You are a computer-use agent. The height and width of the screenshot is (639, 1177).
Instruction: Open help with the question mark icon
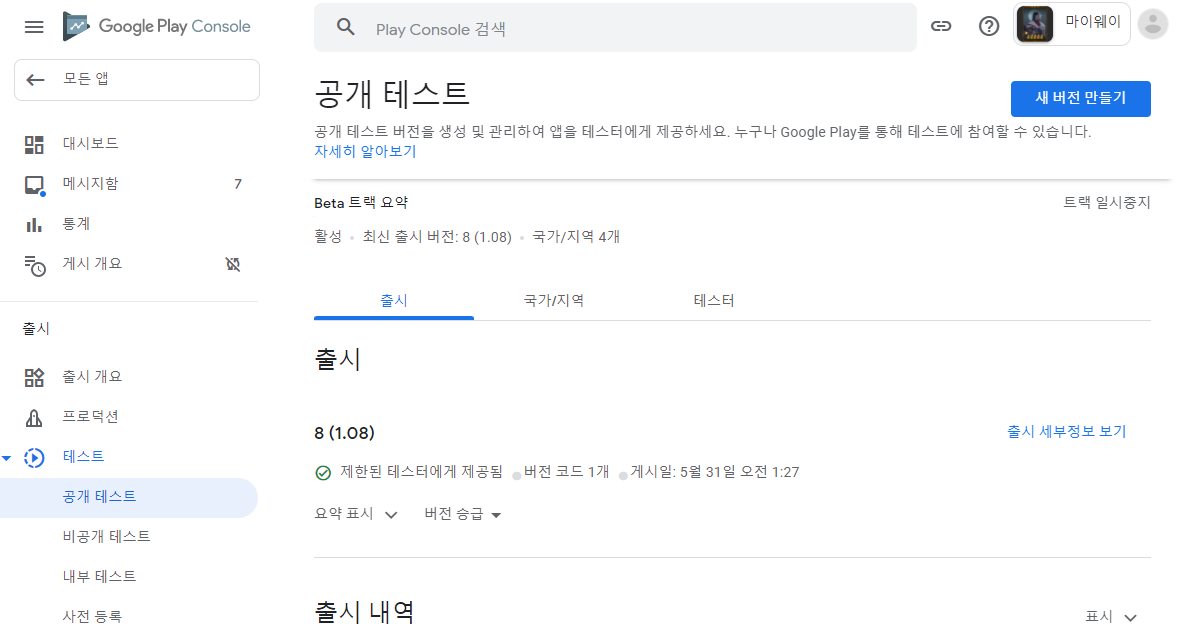pos(989,26)
